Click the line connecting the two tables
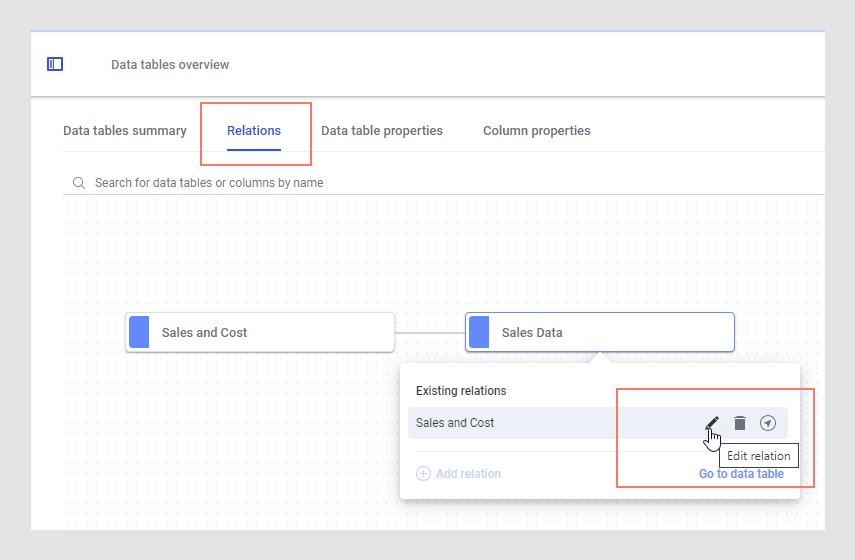Viewport: 855px width, 560px height. 430,332
